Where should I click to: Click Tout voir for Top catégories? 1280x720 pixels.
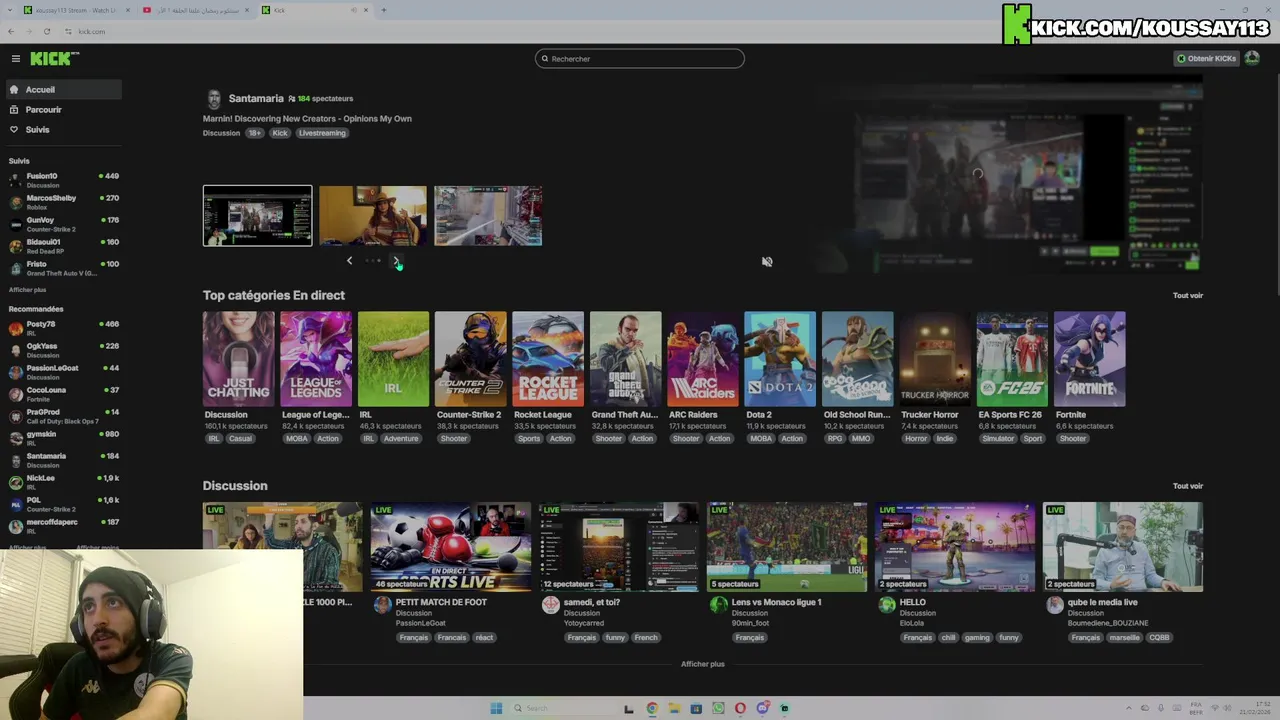click(x=1187, y=296)
